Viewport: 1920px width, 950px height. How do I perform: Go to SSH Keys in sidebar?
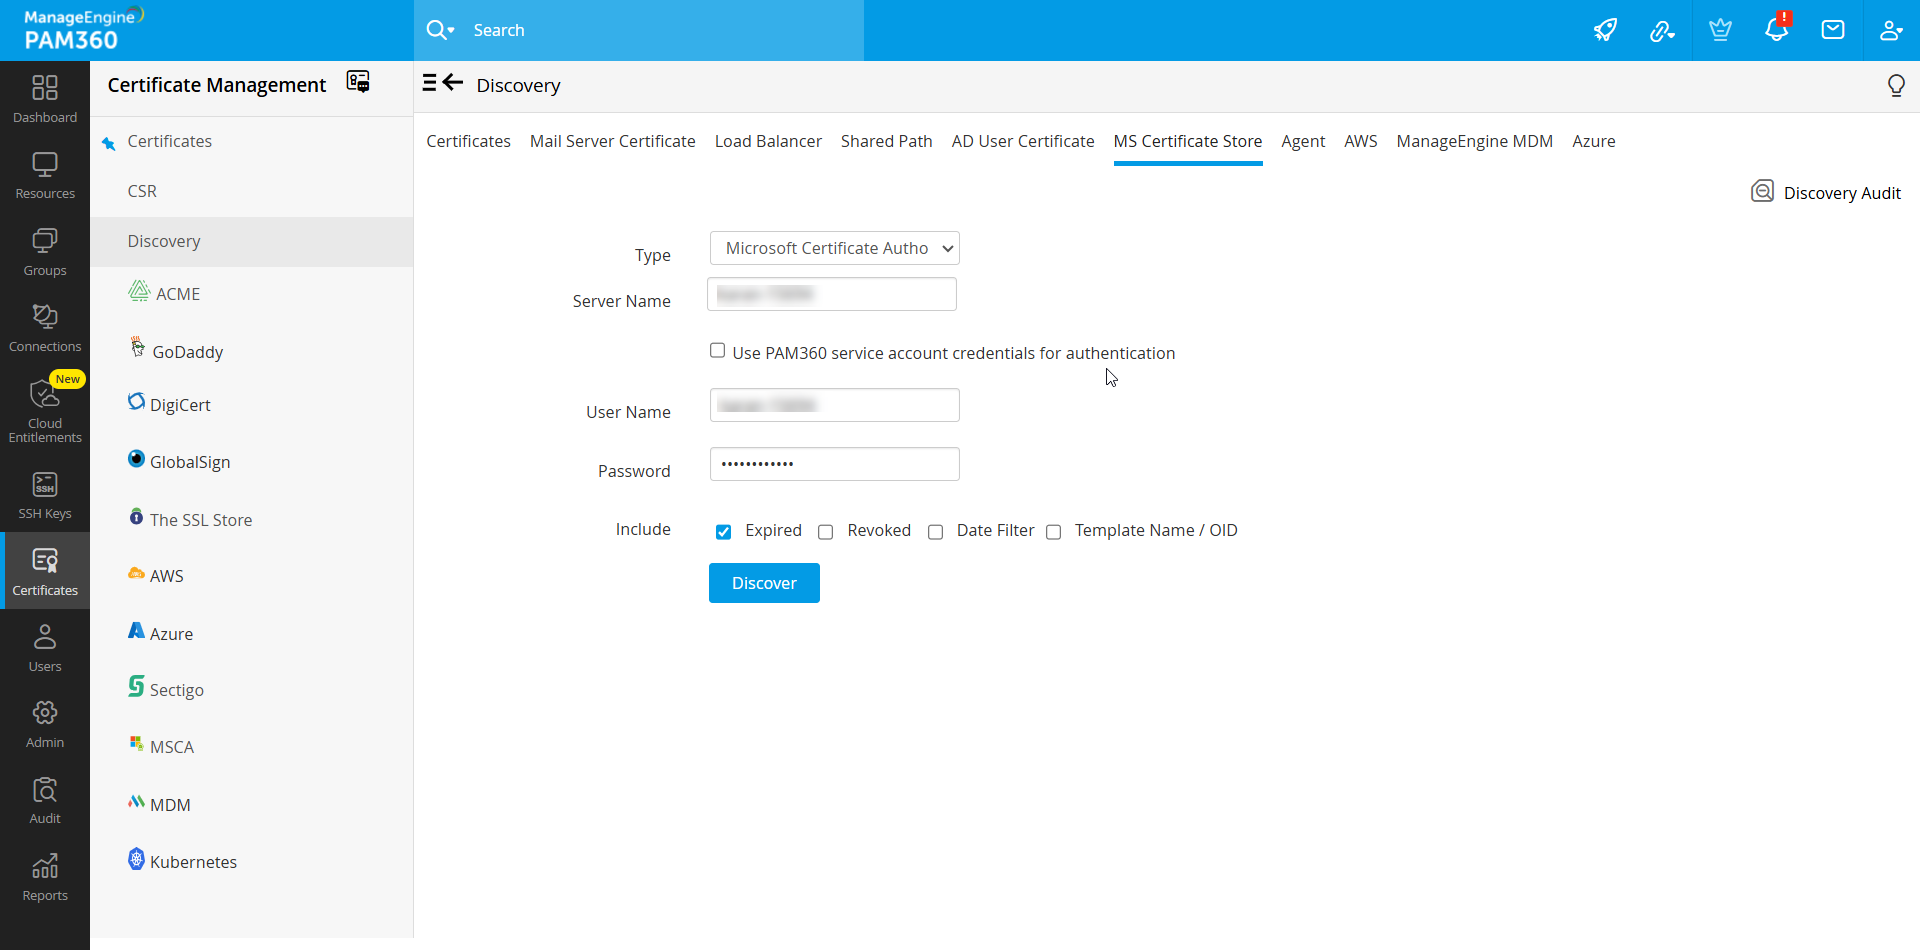click(x=45, y=496)
